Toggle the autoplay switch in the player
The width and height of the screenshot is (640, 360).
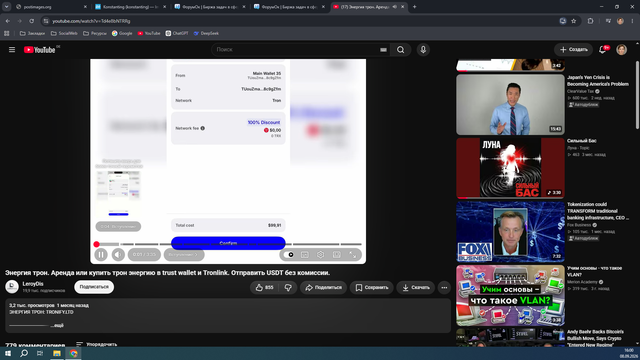289,255
